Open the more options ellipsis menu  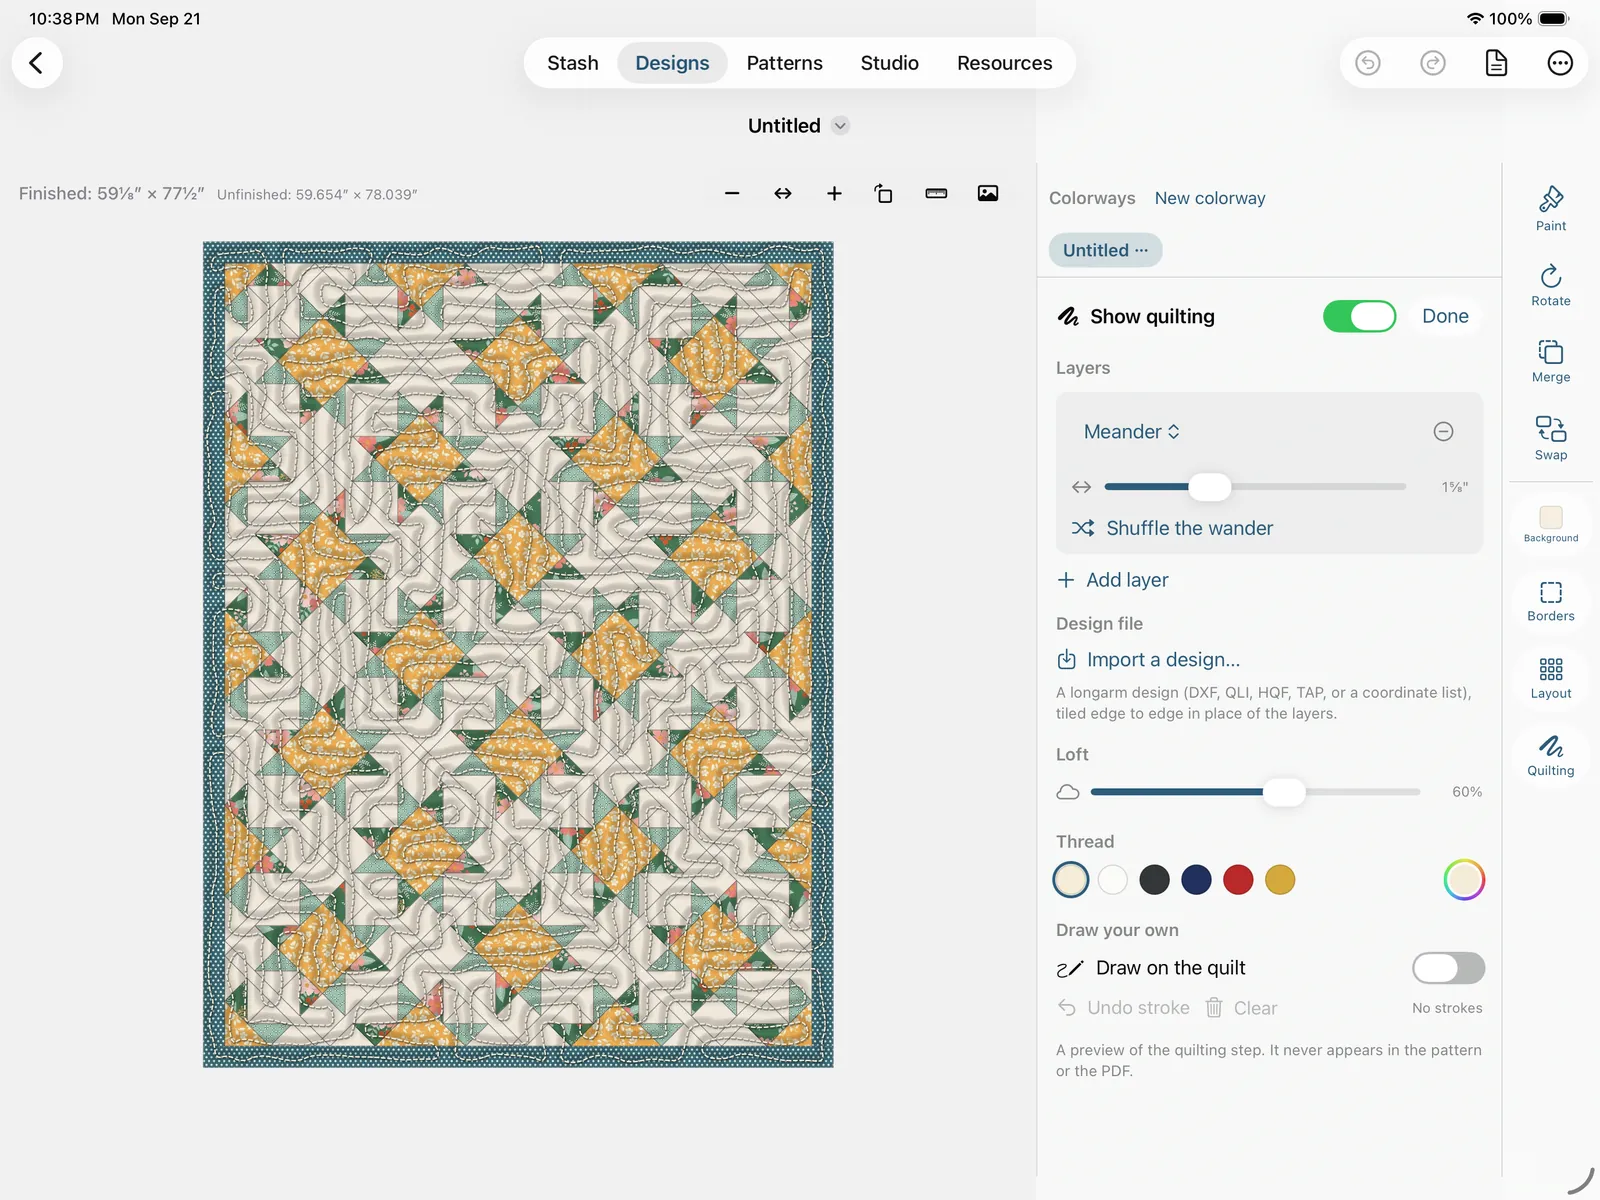[x=1560, y=63]
